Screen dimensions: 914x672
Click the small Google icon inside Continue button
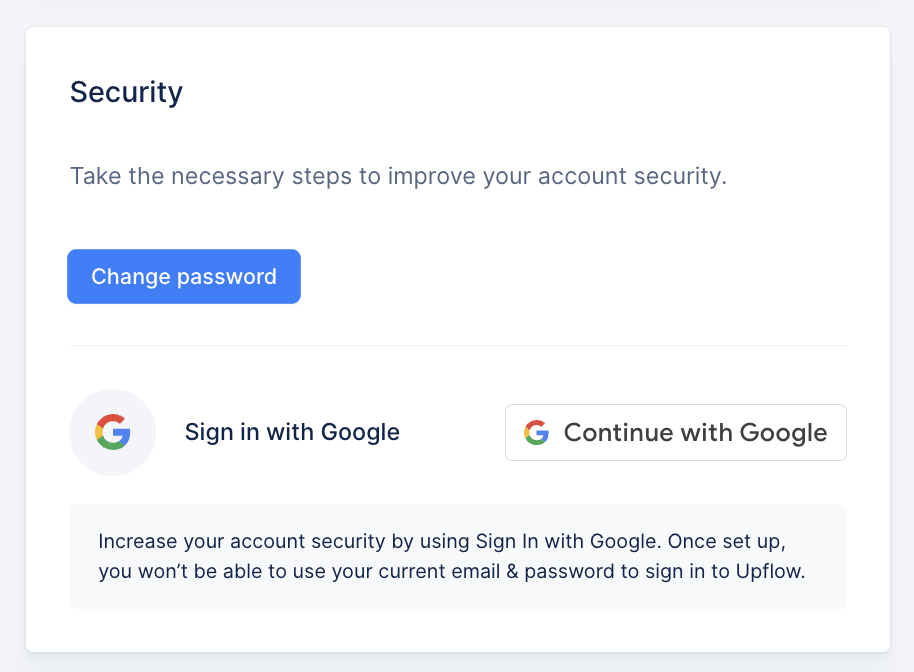tap(536, 432)
